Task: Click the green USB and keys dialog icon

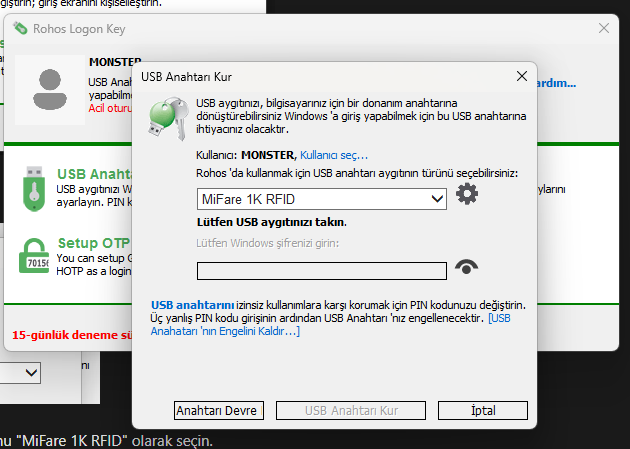Action: [169, 118]
